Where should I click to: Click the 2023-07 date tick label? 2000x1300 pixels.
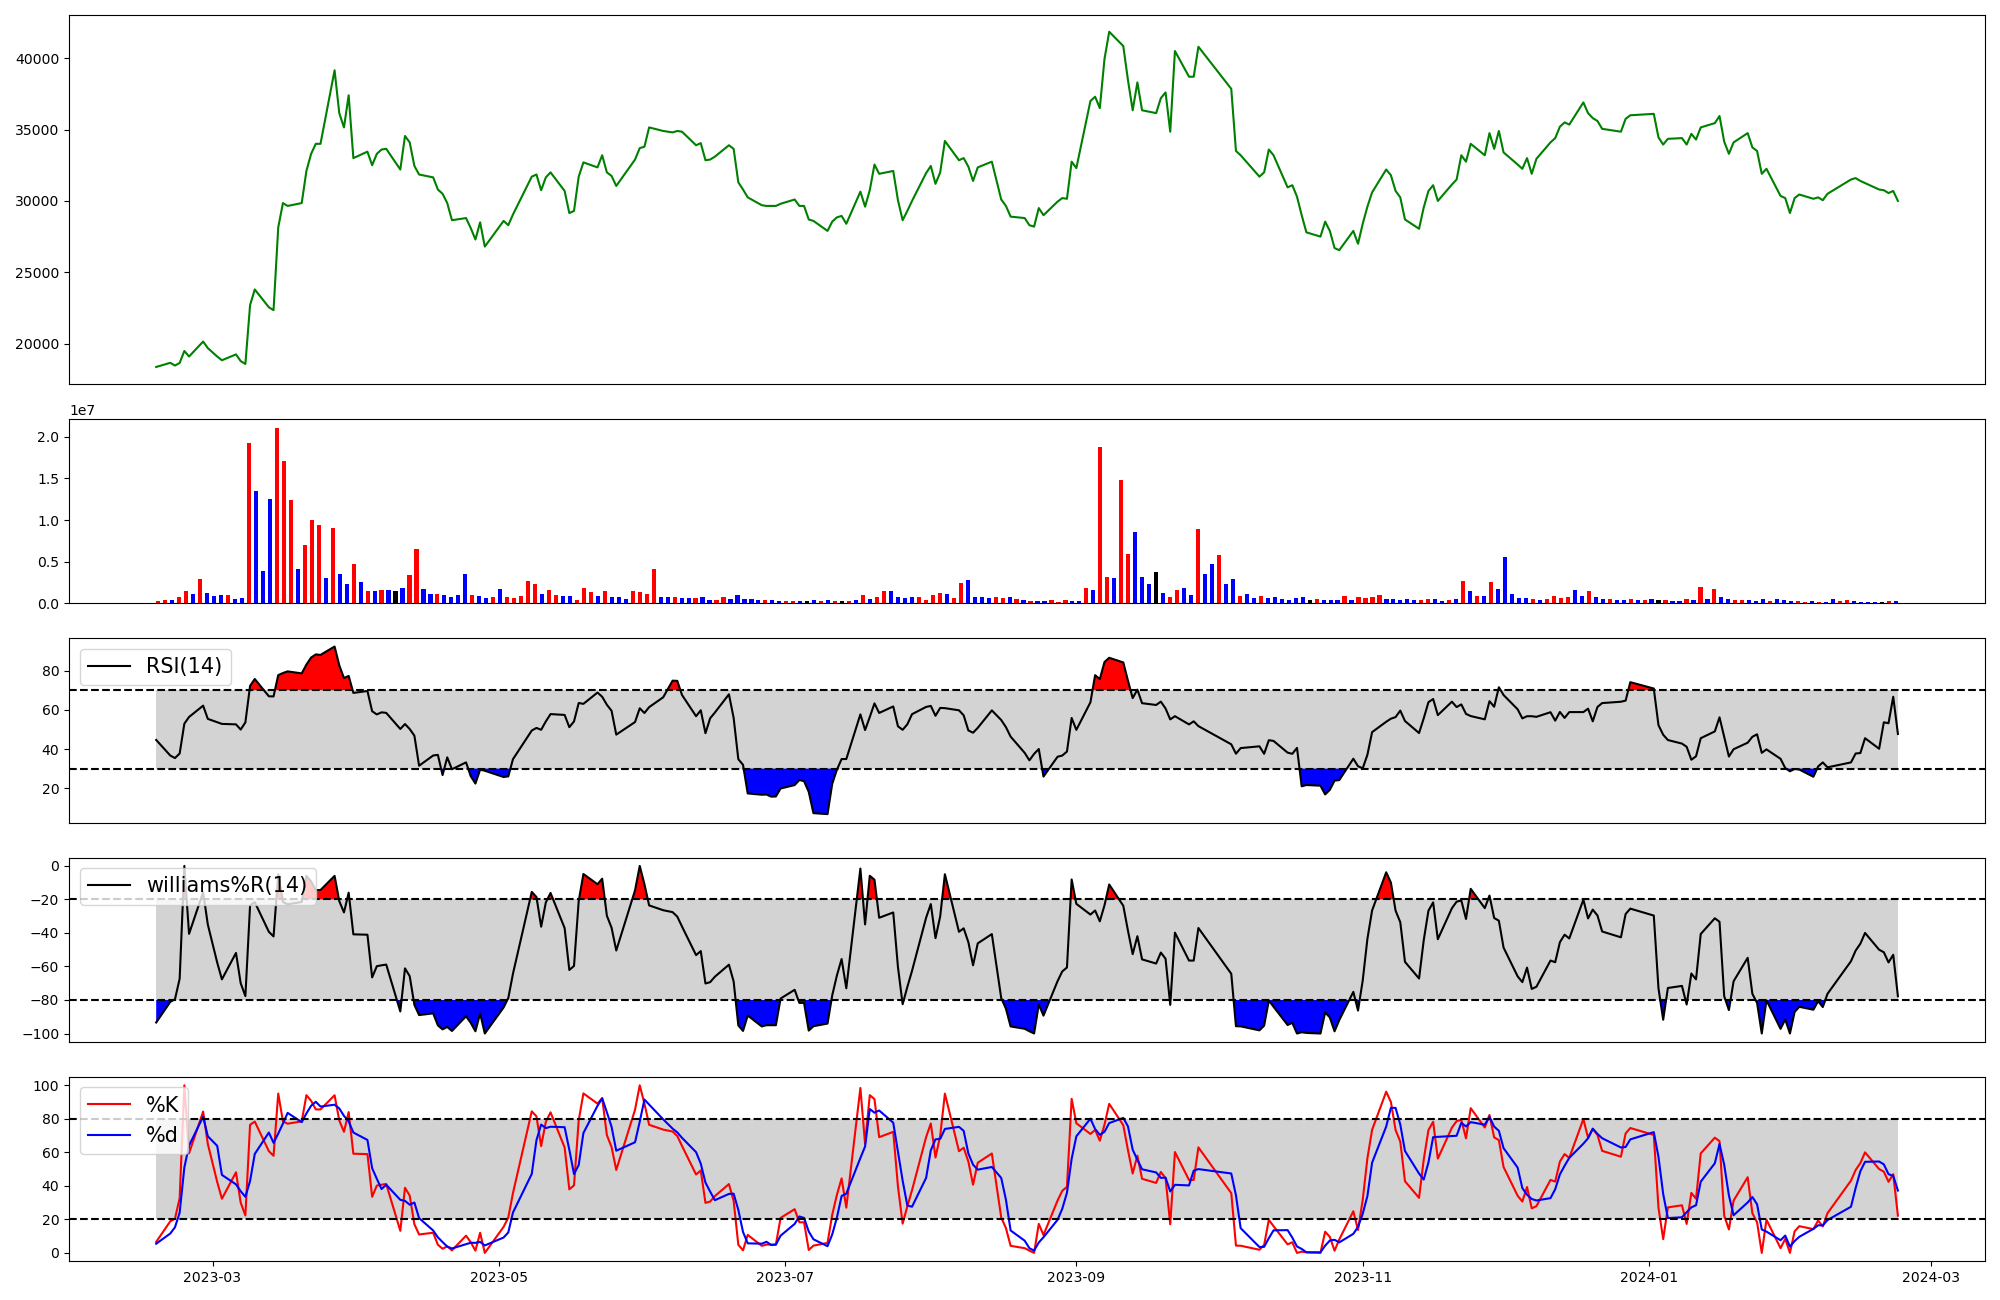point(785,1277)
